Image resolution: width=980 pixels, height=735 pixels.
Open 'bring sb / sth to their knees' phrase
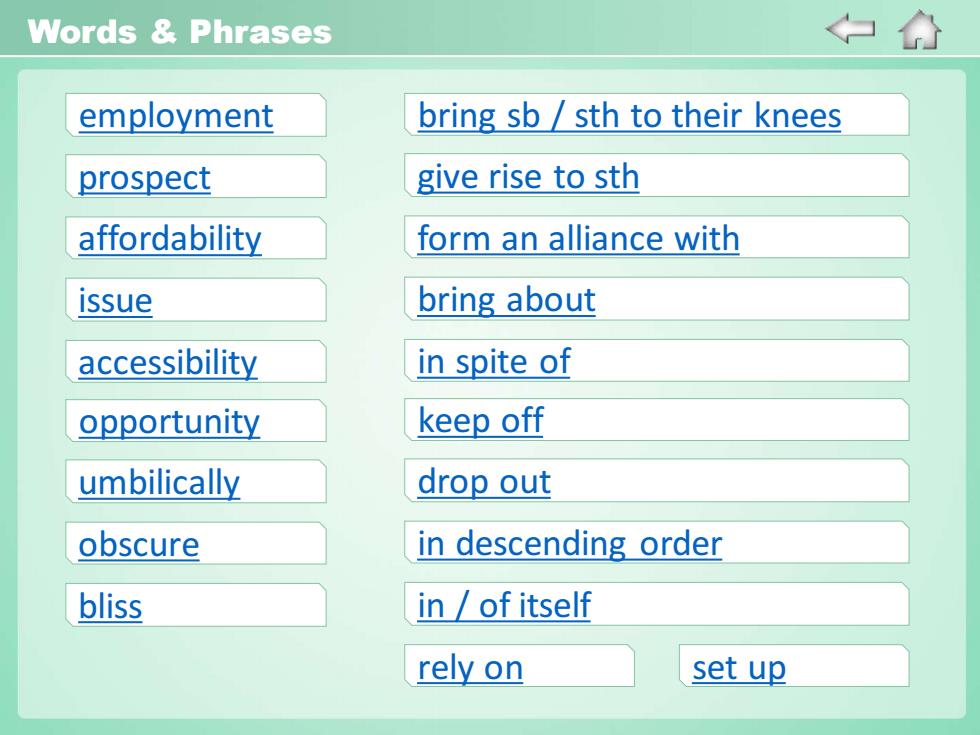pos(629,116)
